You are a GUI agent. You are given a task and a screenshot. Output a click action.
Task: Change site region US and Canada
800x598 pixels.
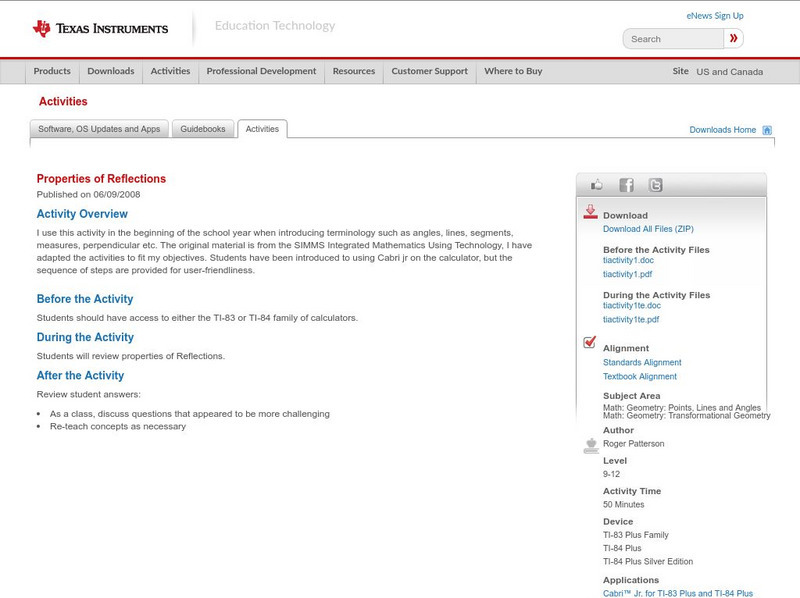pos(730,72)
